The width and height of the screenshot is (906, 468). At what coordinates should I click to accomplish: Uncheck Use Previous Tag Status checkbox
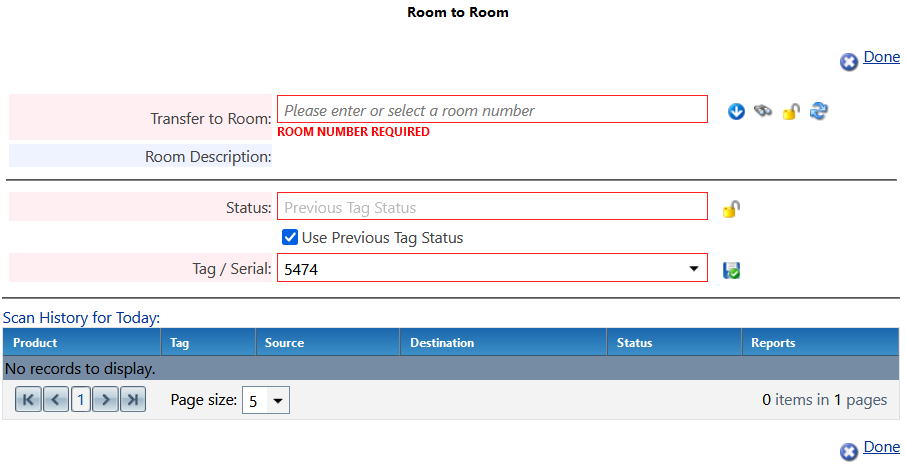290,238
